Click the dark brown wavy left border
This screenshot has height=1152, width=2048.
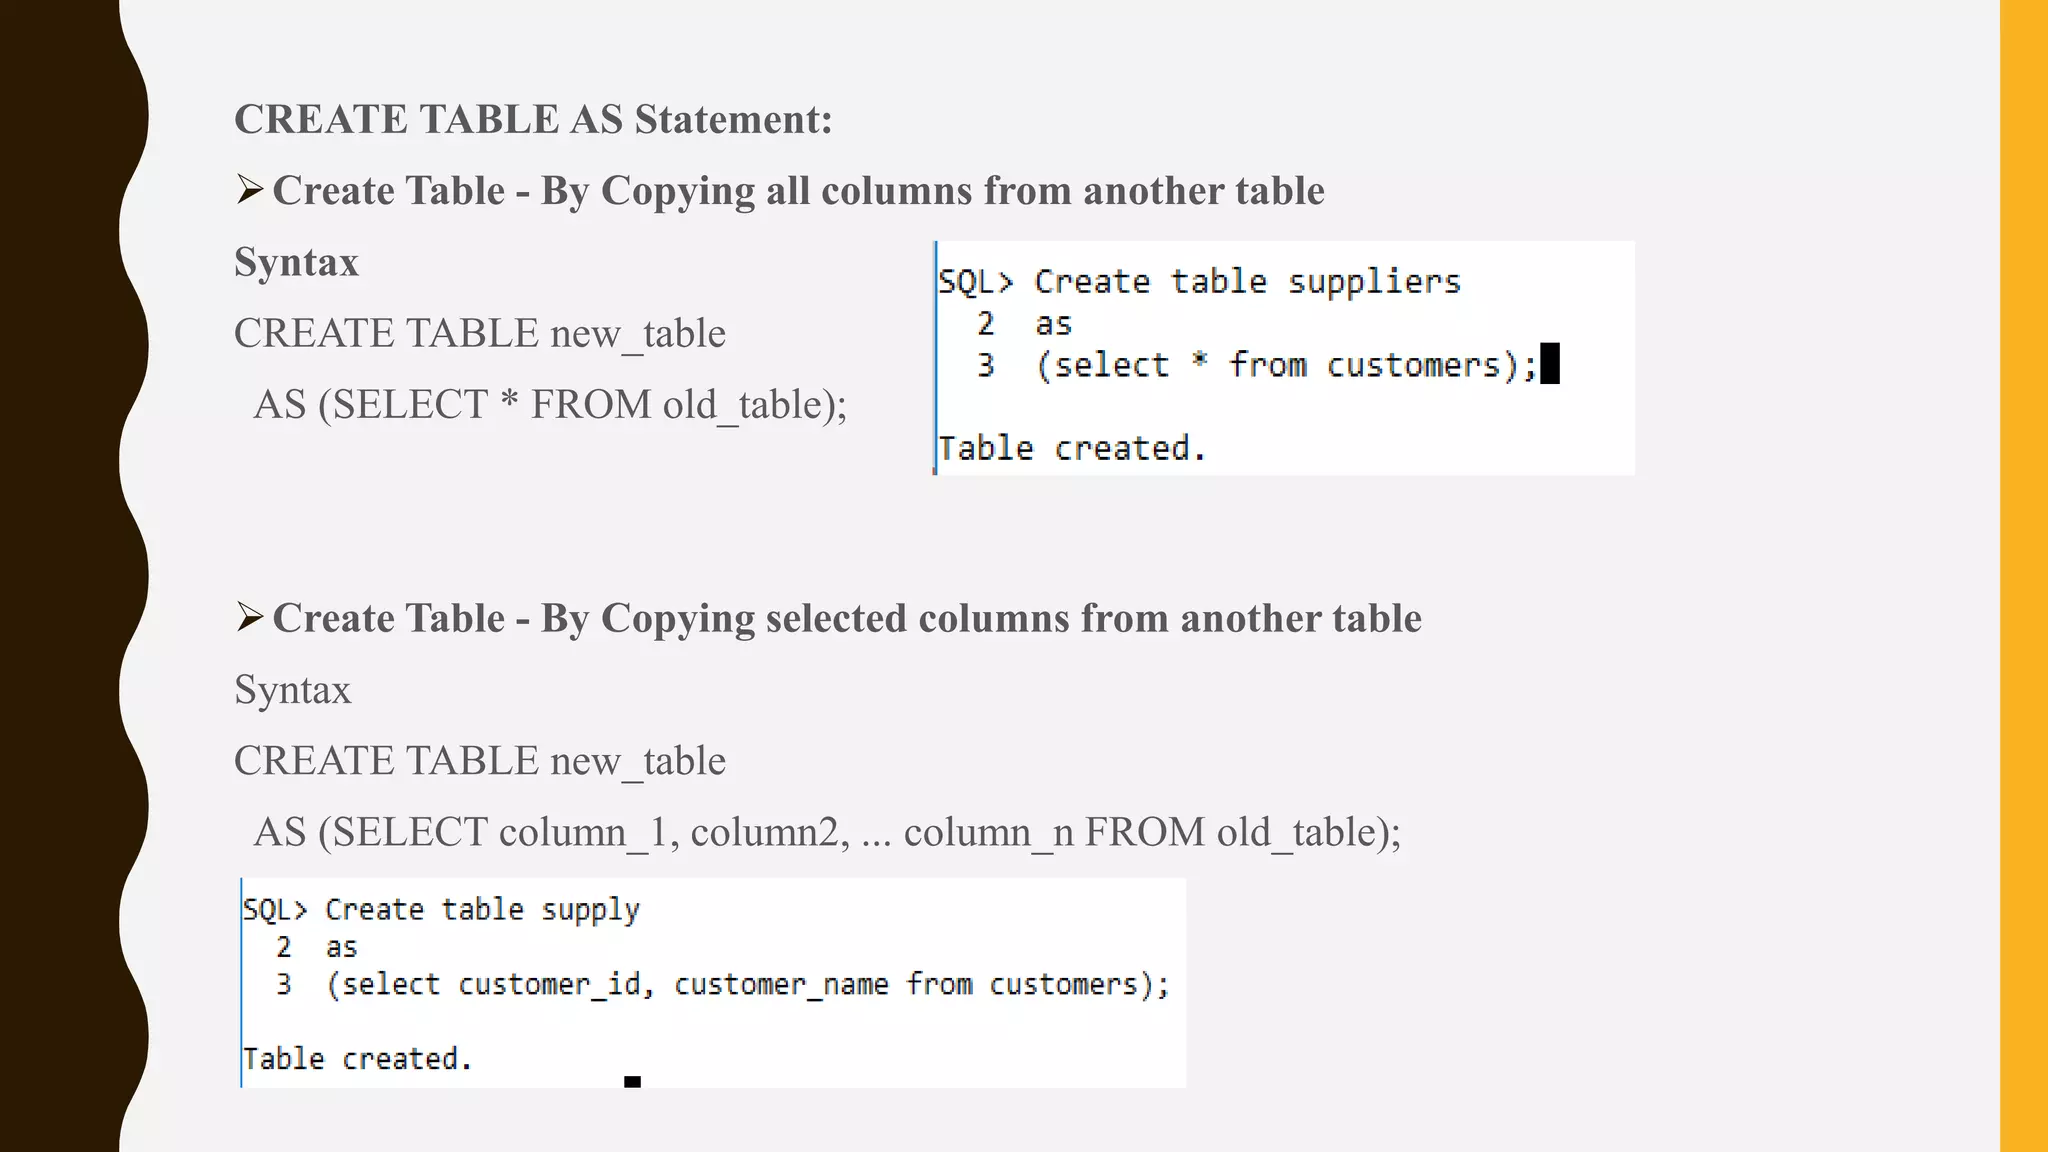[60, 576]
